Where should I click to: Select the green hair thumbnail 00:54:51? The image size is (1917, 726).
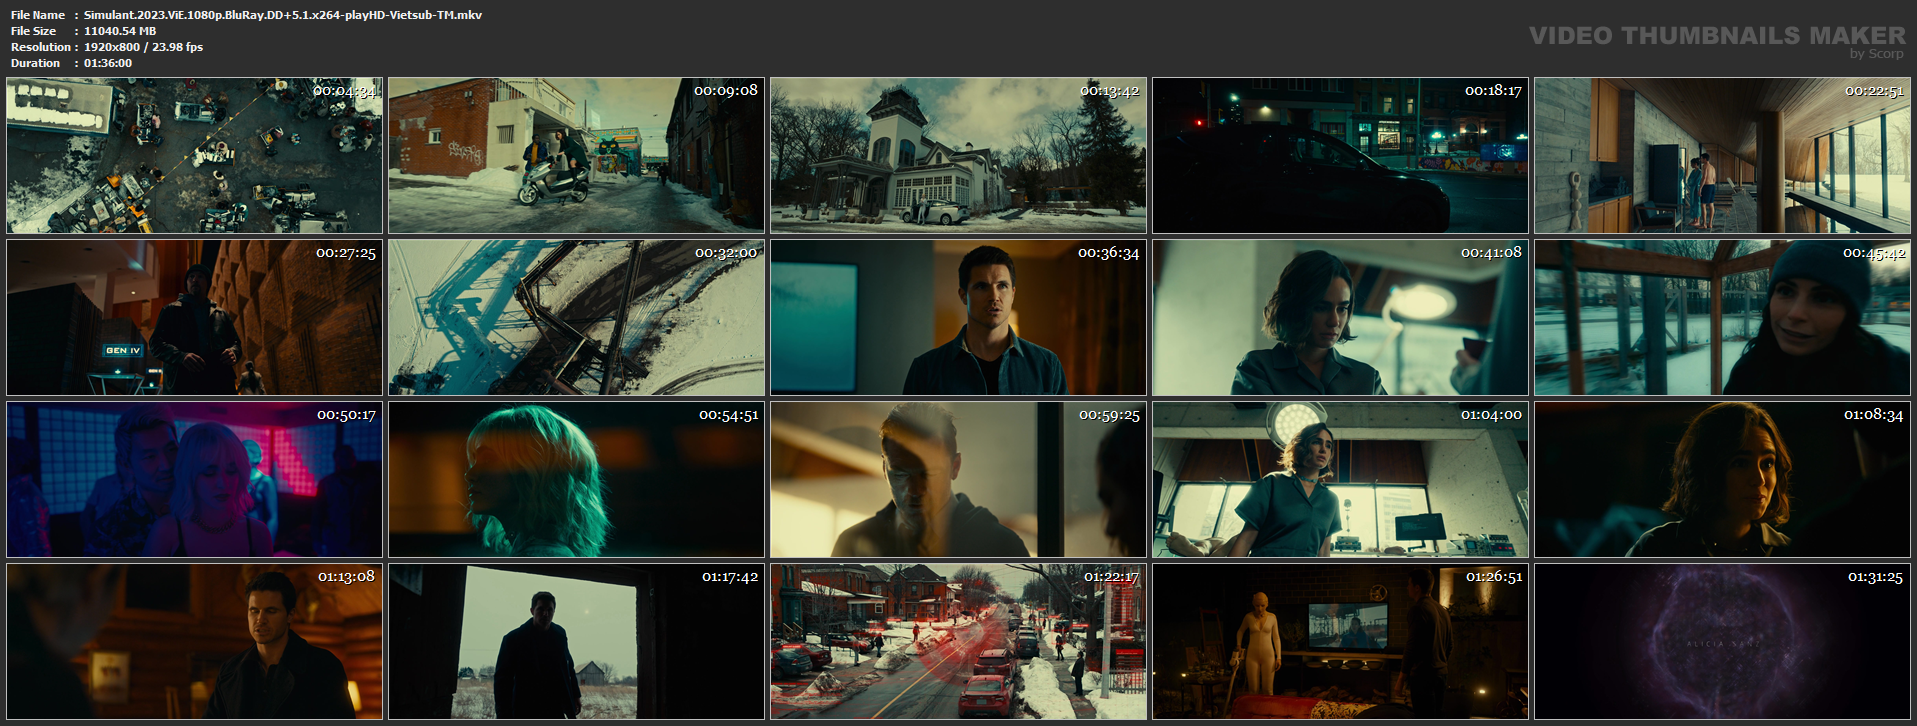(x=576, y=480)
